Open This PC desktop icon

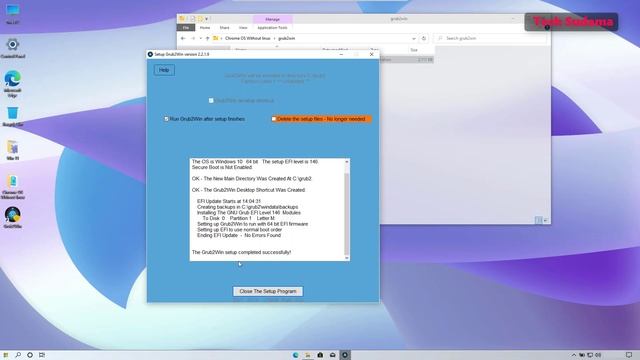(x=13, y=13)
